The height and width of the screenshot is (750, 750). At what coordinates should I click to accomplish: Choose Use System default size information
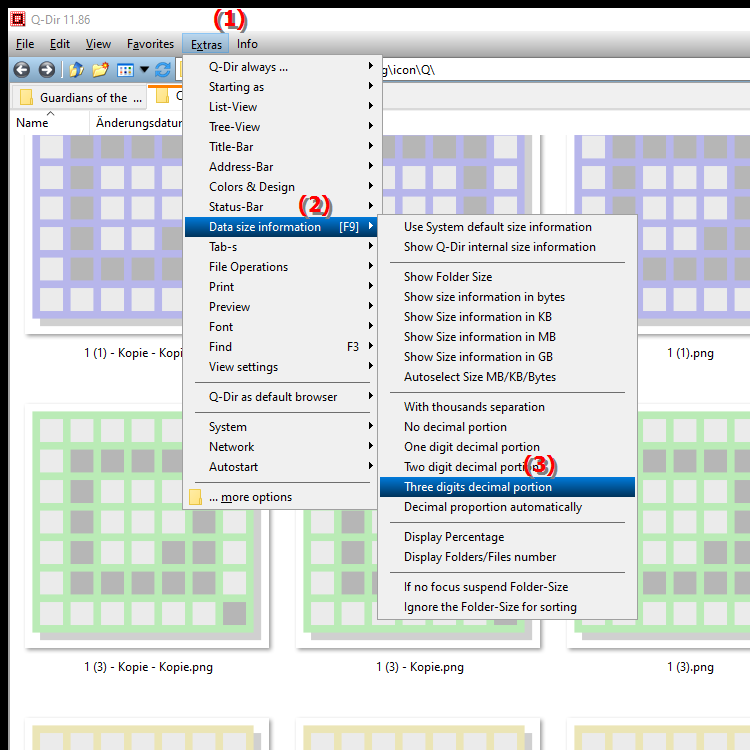tap(507, 227)
